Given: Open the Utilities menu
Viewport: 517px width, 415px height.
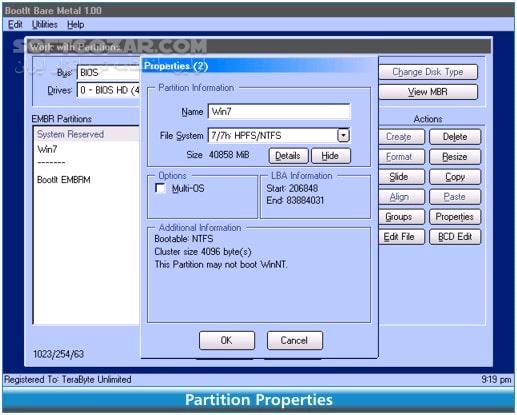Looking at the screenshot, I should 45,25.
